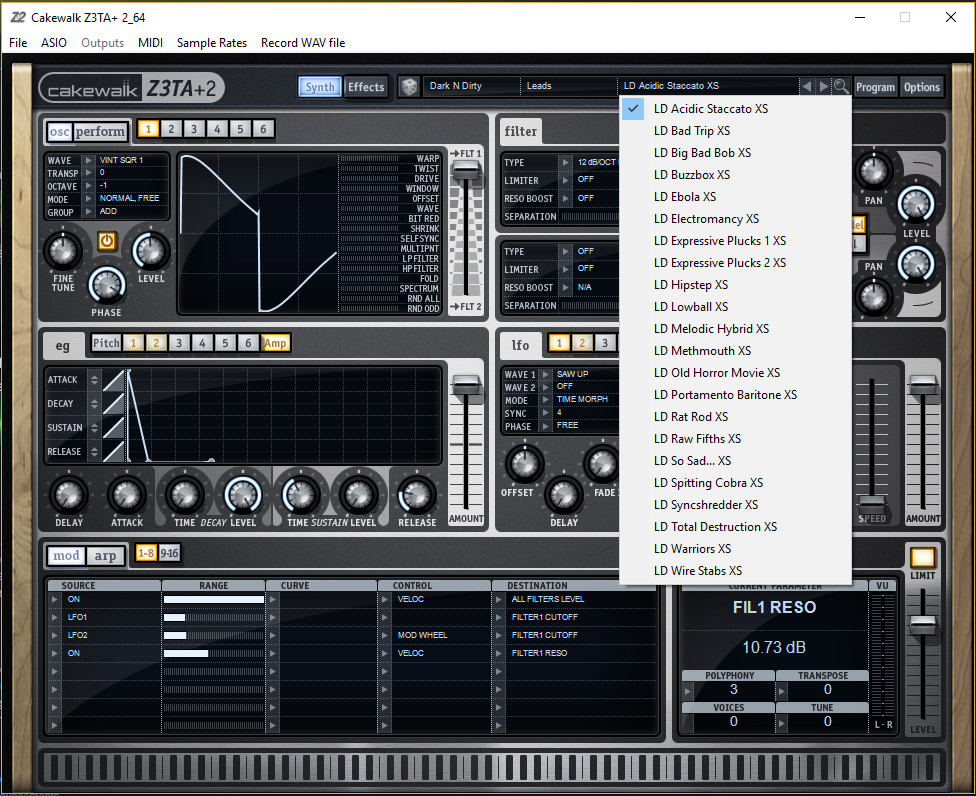Click the Program button

pyautogui.click(x=875, y=87)
